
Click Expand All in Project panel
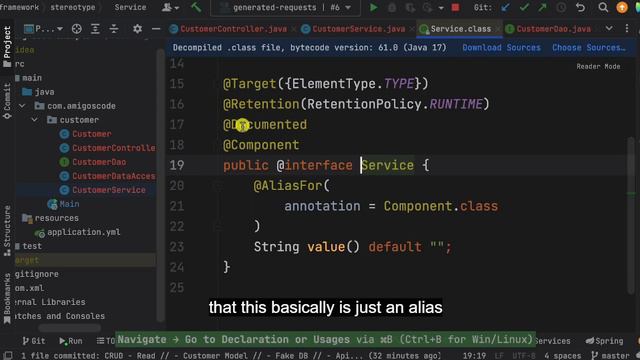pos(95,29)
